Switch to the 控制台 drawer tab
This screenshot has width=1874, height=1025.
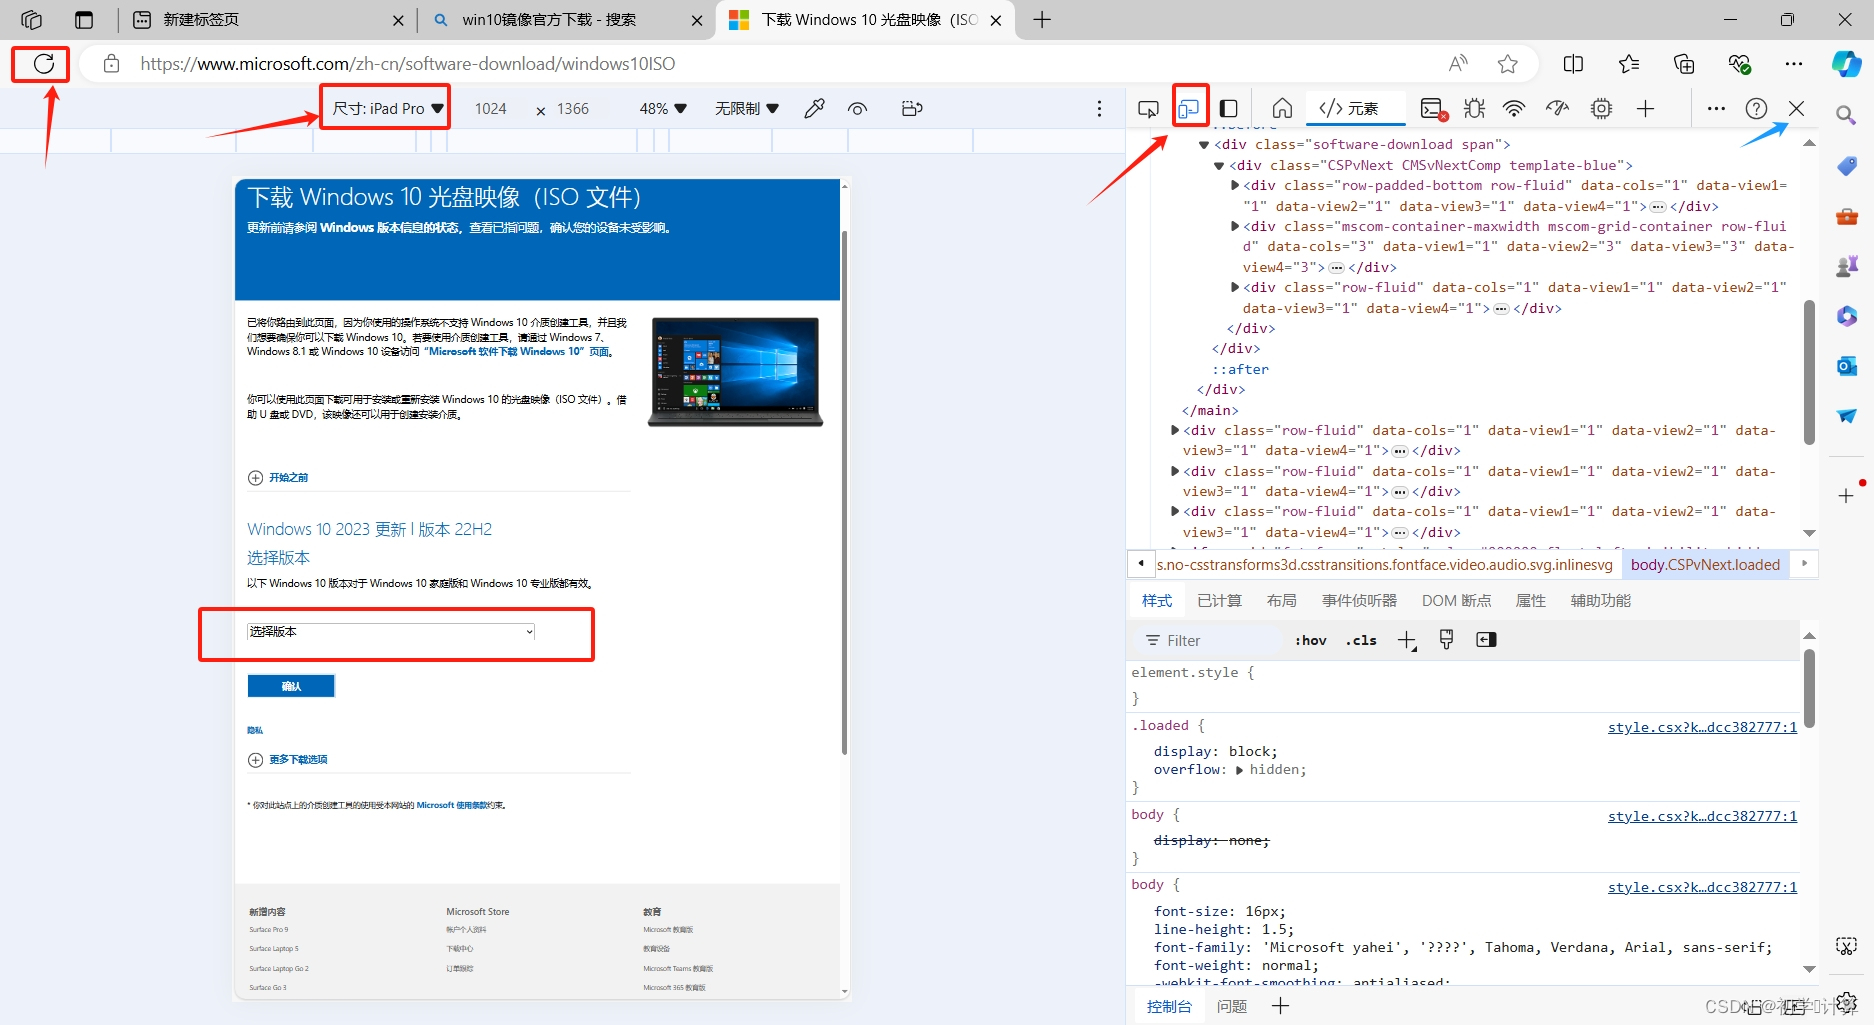tap(1169, 1006)
